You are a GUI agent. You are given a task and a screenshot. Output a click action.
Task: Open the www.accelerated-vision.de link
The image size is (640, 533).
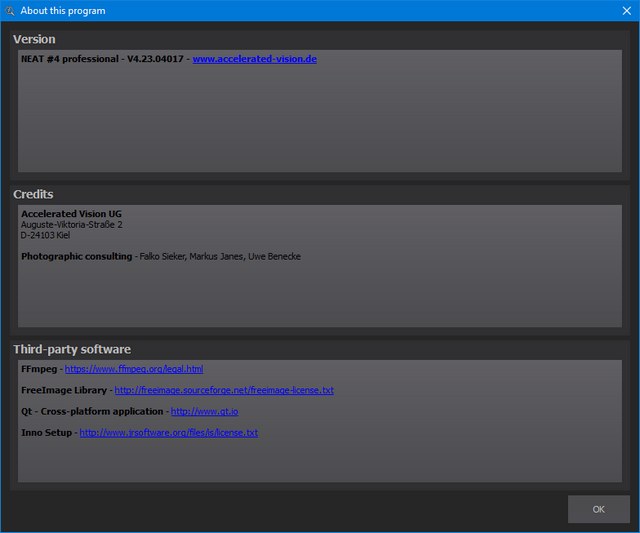click(255, 59)
